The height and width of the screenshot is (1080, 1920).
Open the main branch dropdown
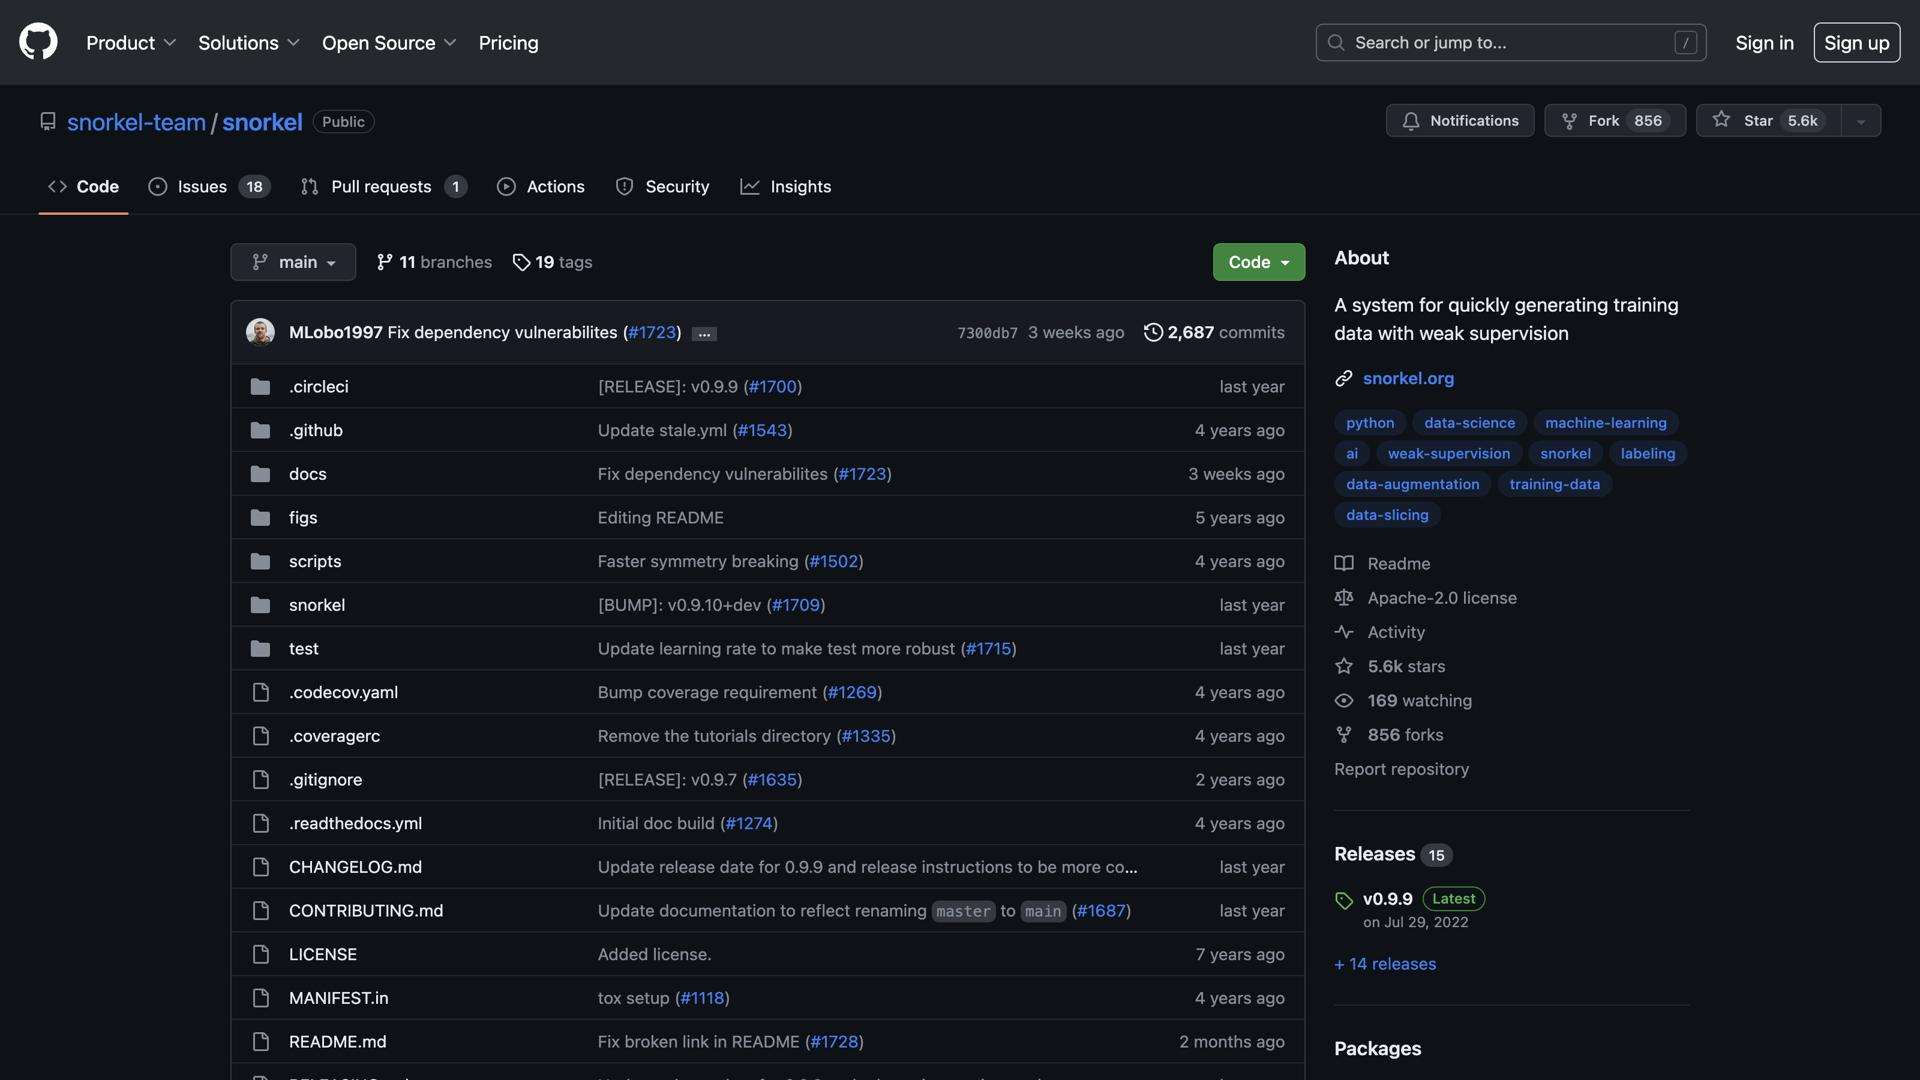pyautogui.click(x=293, y=262)
